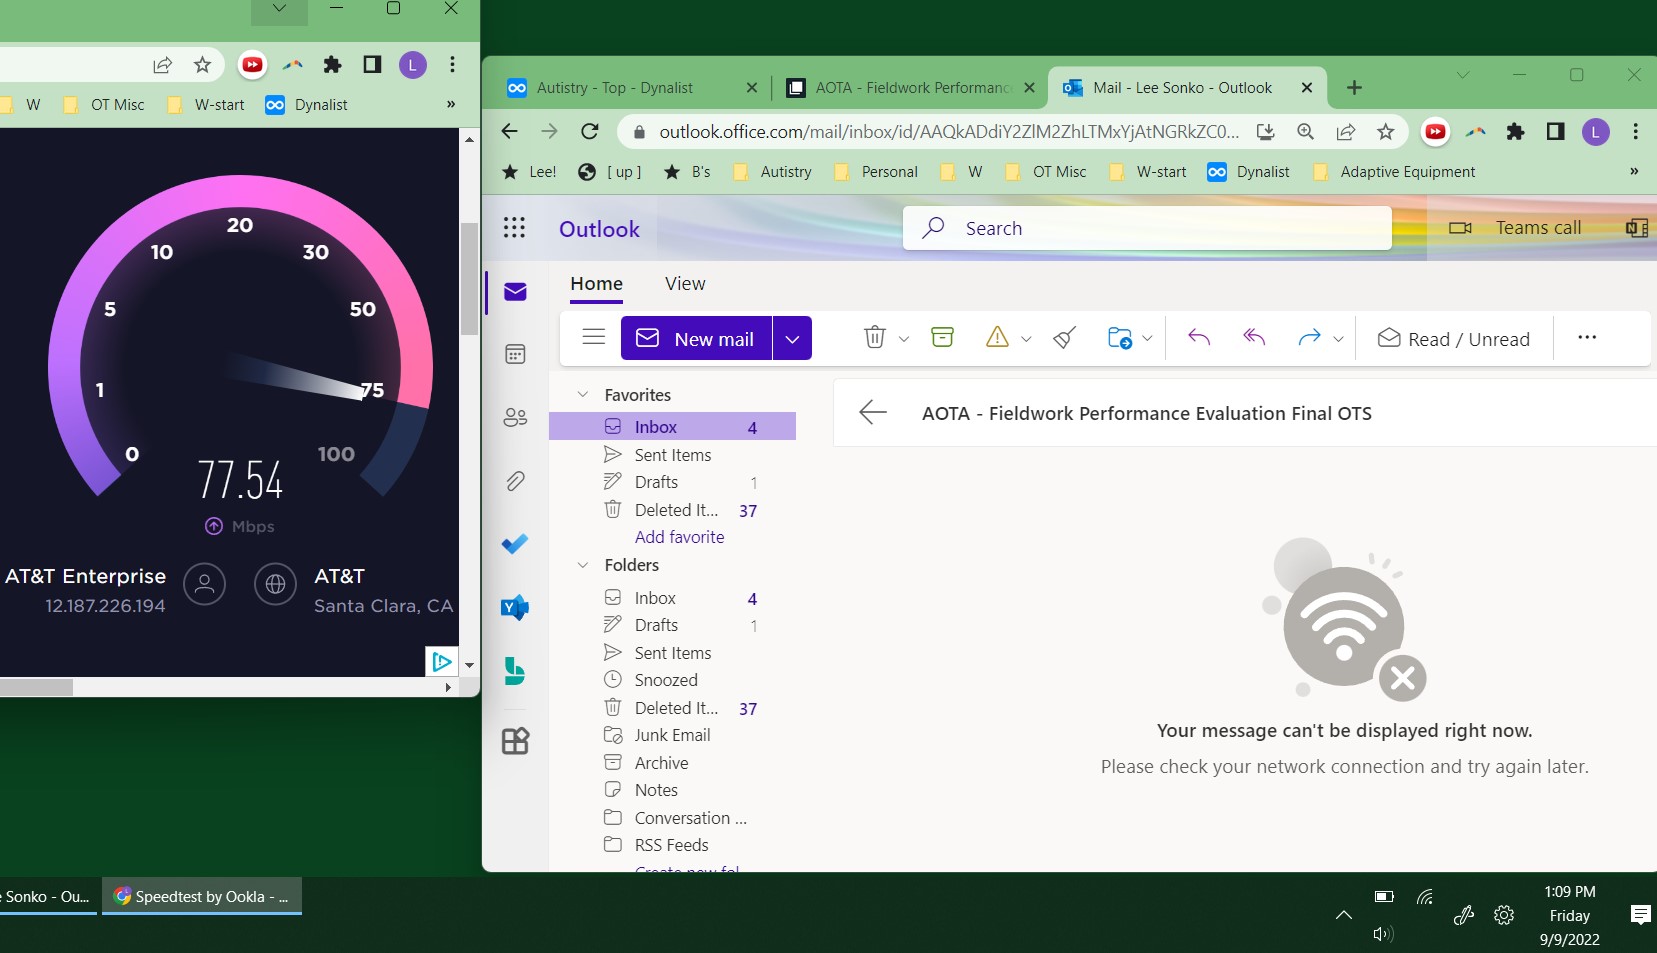This screenshot has width=1657, height=953.
Task: Open a new browser tab
Action: point(1354,88)
